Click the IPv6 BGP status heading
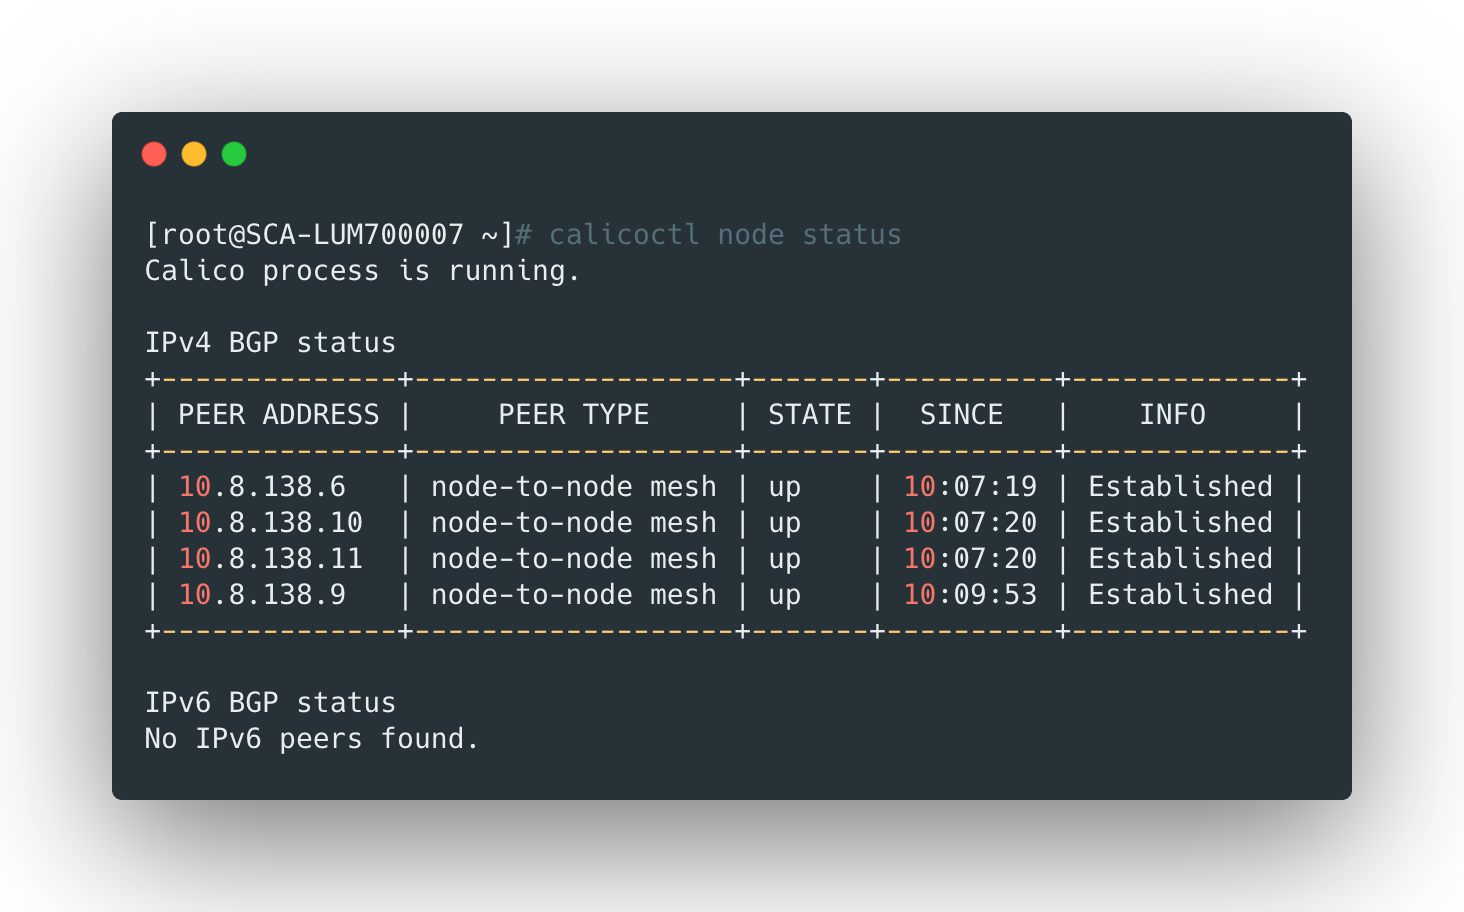 [270, 703]
